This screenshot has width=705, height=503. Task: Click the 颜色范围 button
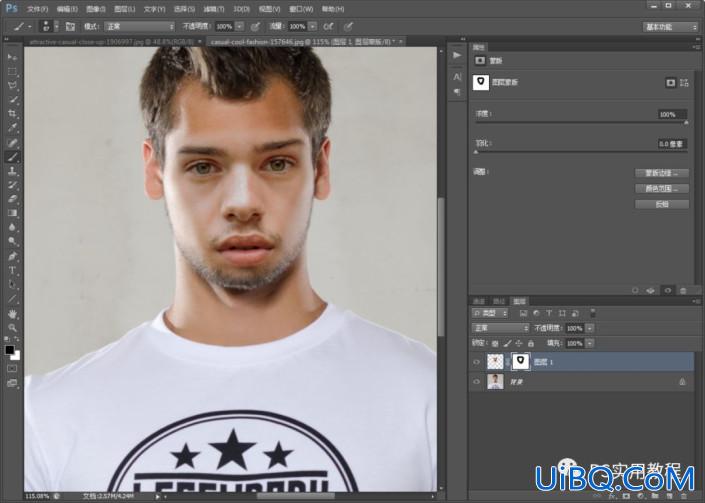(662, 189)
